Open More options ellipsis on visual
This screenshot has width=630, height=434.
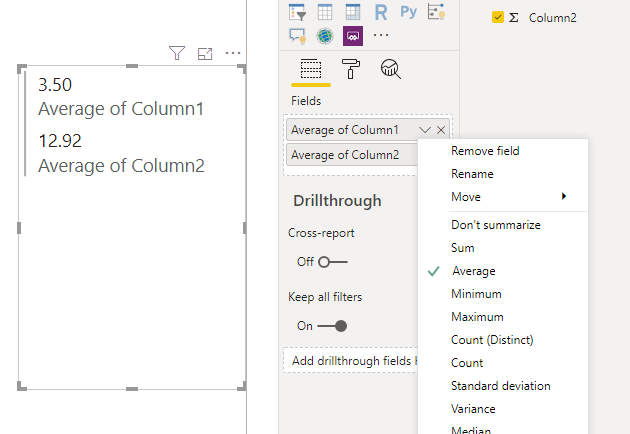click(x=233, y=53)
